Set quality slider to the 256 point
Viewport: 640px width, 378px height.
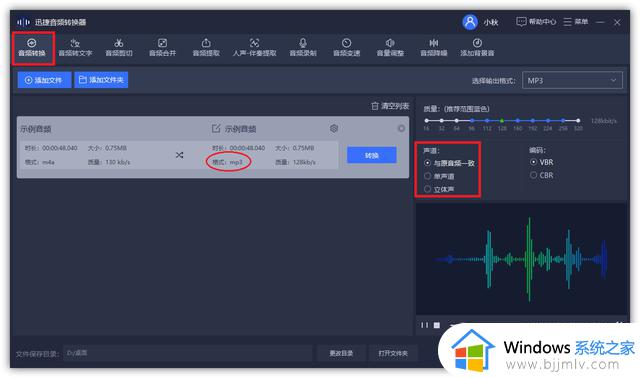[563, 120]
